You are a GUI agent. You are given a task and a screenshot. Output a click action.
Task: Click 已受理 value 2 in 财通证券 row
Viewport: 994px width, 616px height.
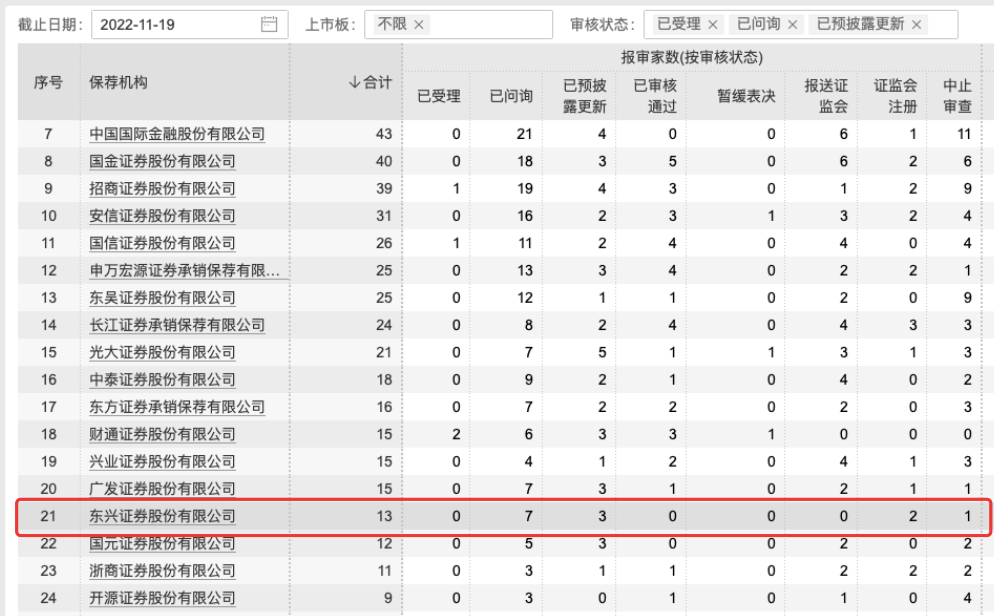click(456, 433)
